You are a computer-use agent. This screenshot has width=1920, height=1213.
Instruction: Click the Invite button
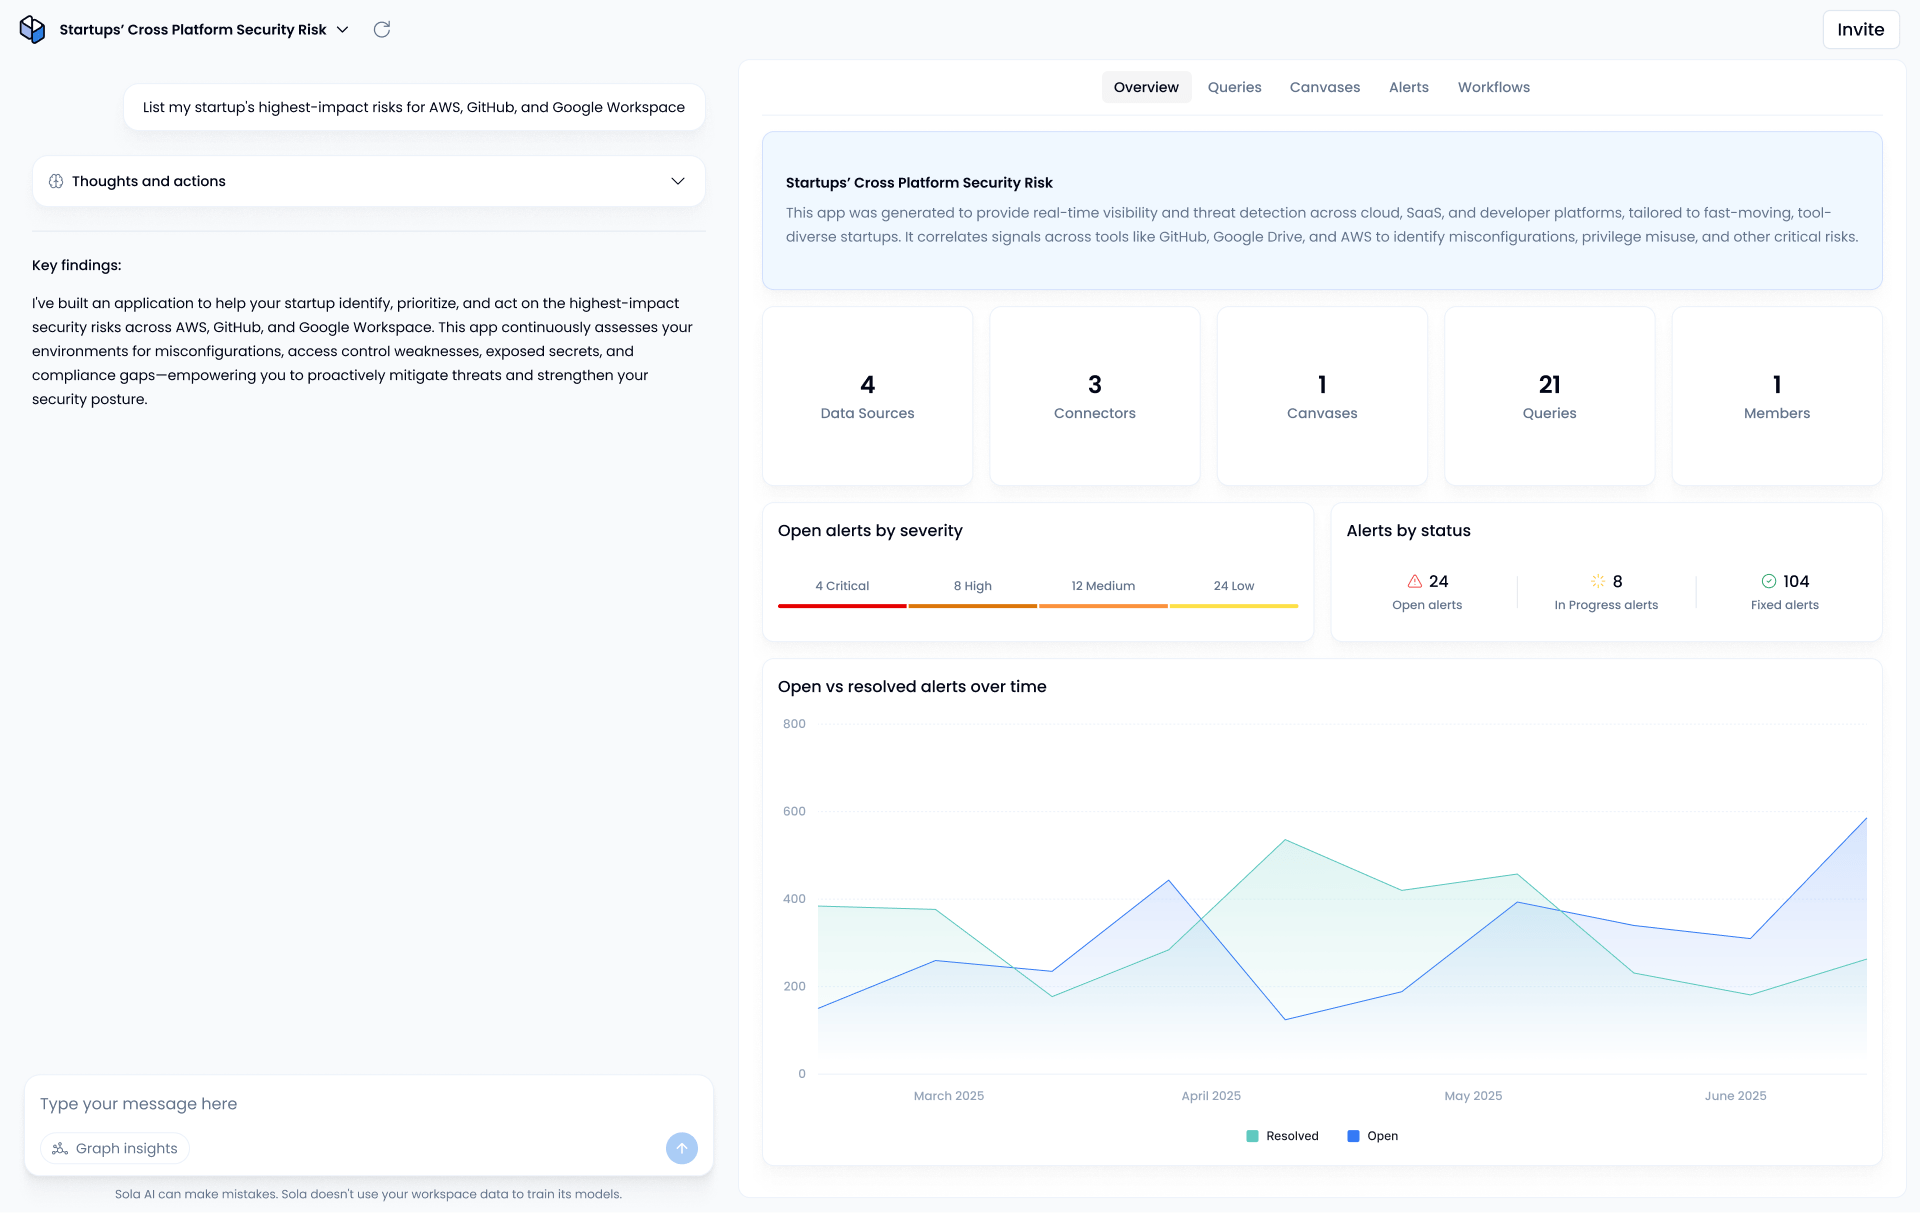1860,30
